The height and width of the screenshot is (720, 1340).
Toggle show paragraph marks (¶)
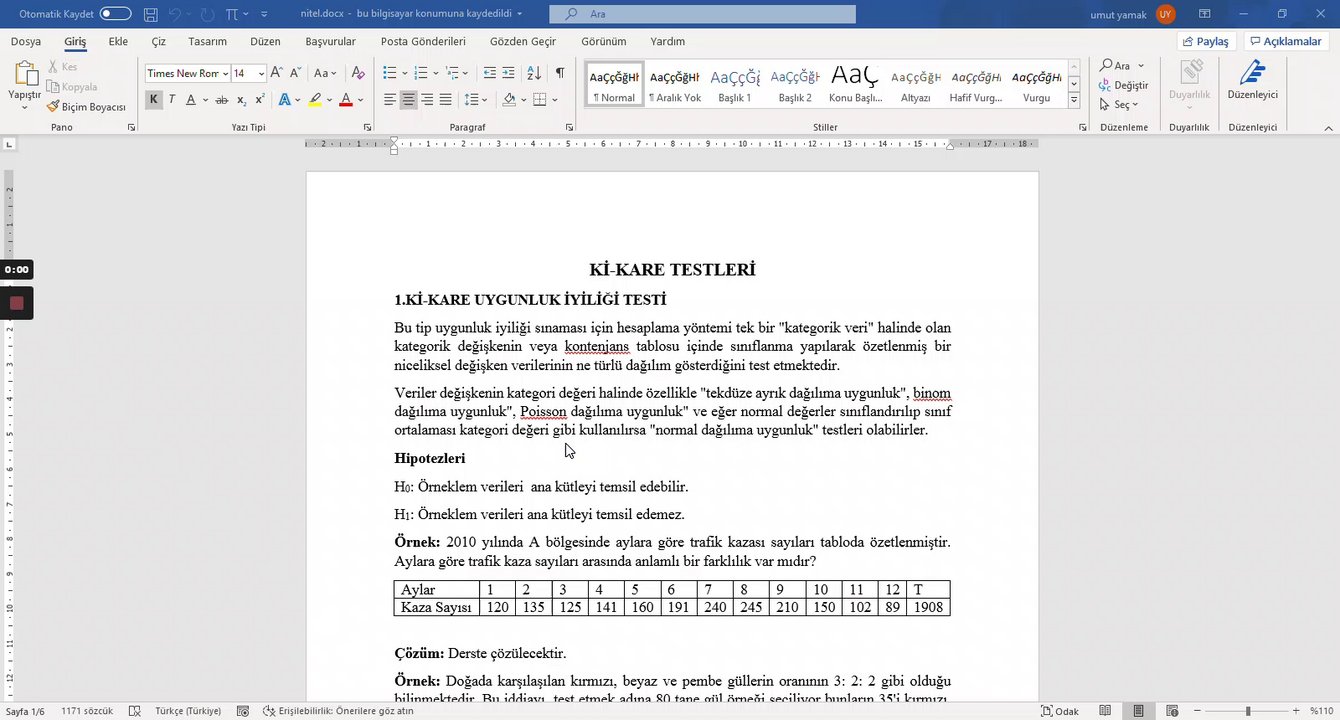tap(560, 73)
